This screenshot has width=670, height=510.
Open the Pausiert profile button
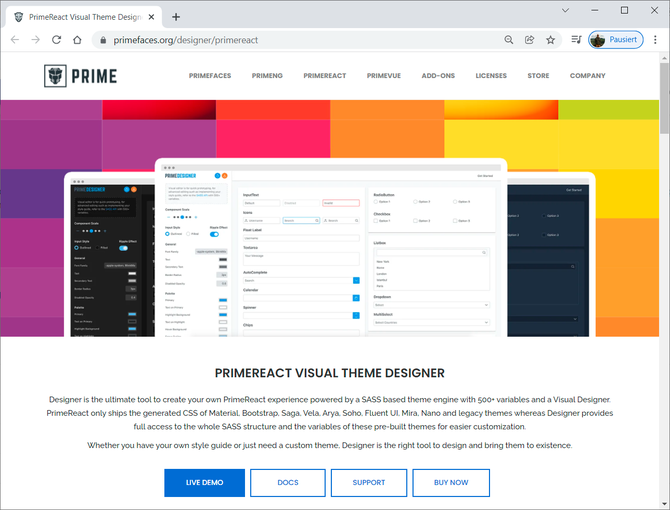616,40
